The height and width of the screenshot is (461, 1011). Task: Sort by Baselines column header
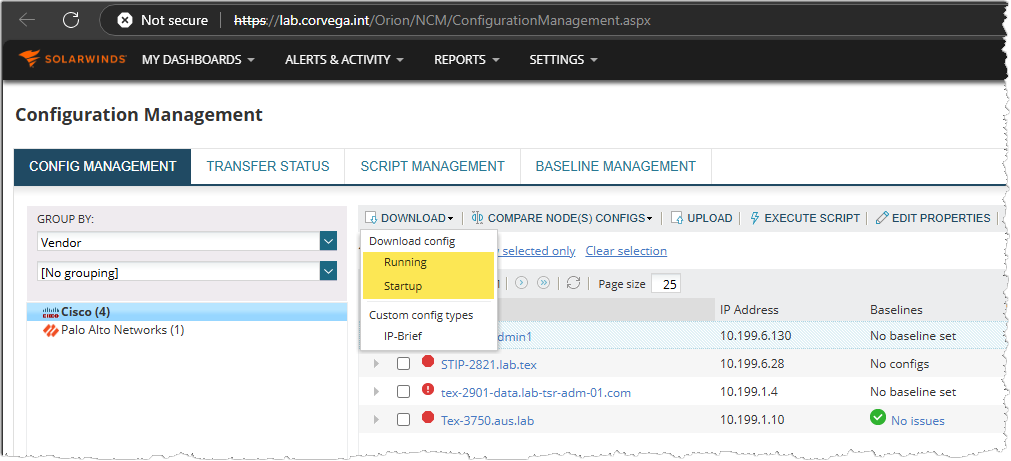[896, 309]
